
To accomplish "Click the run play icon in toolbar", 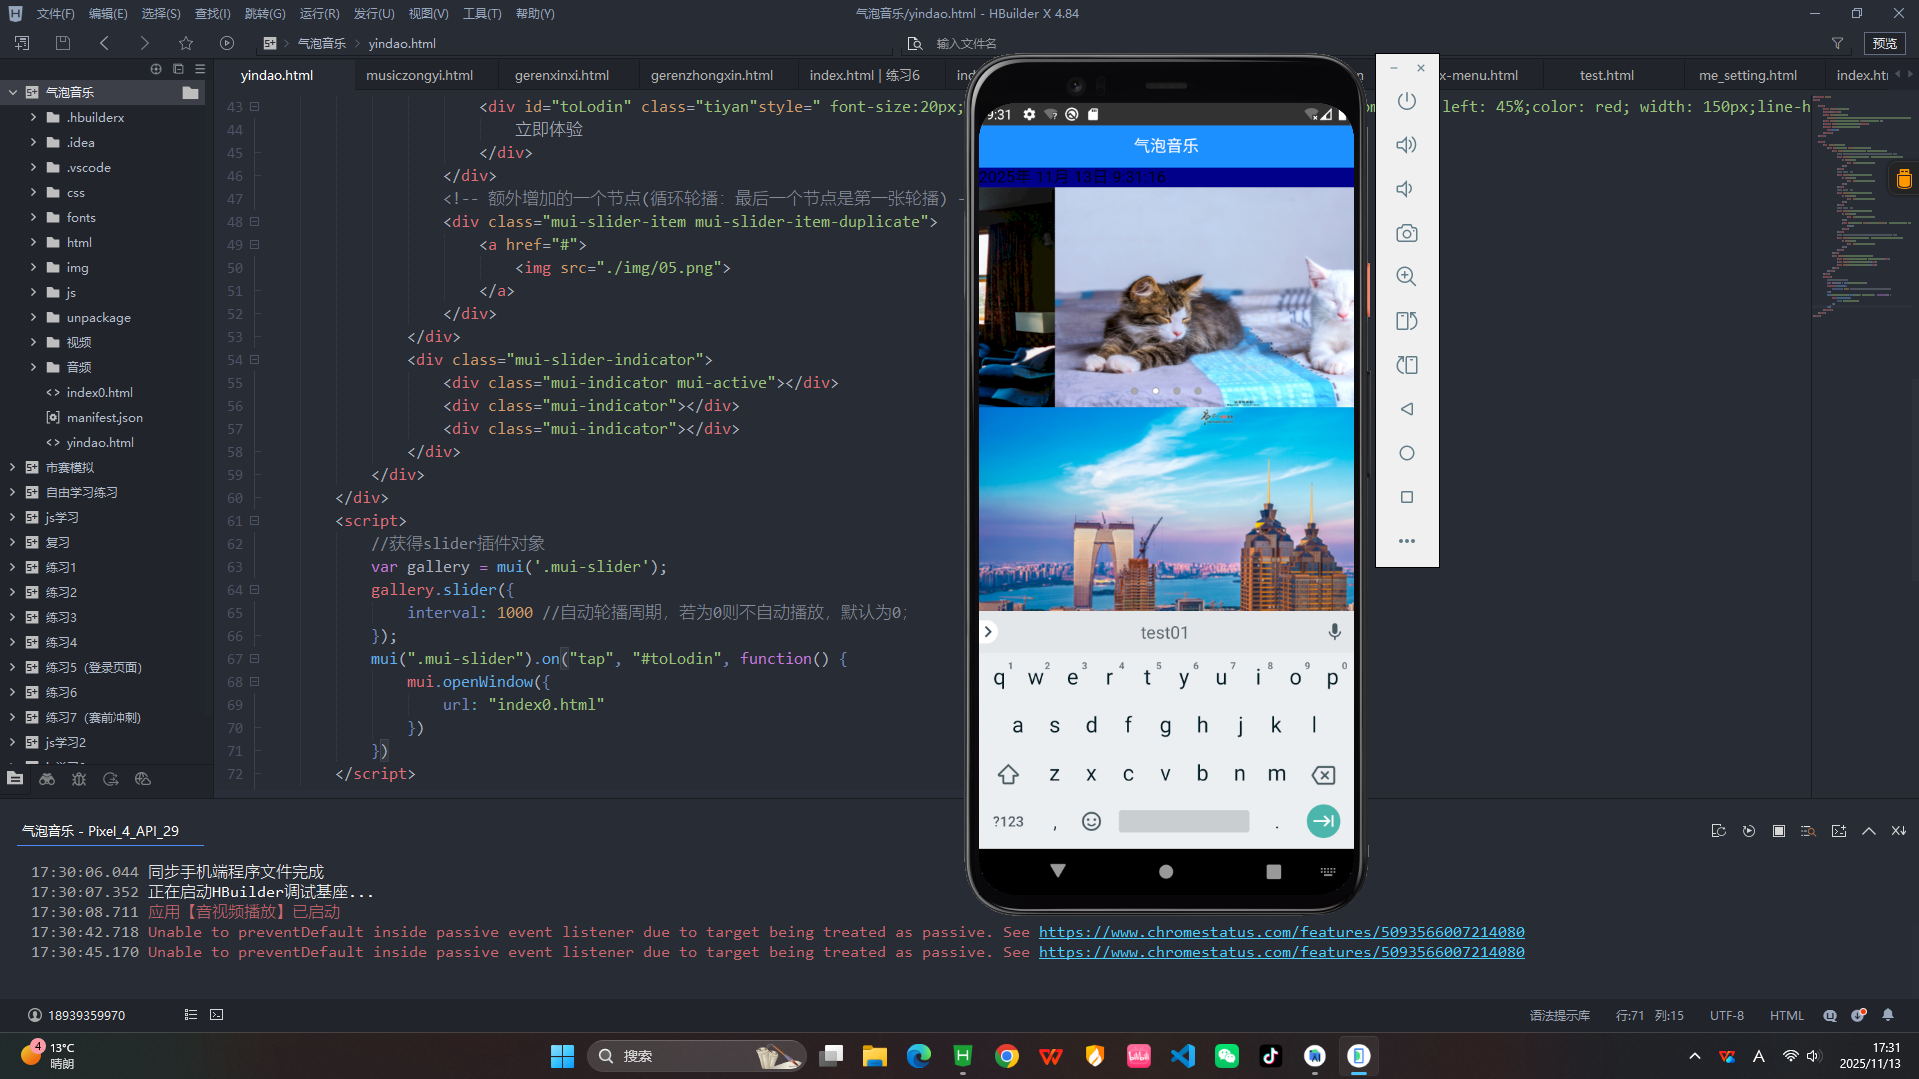I will click(x=227, y=43).
